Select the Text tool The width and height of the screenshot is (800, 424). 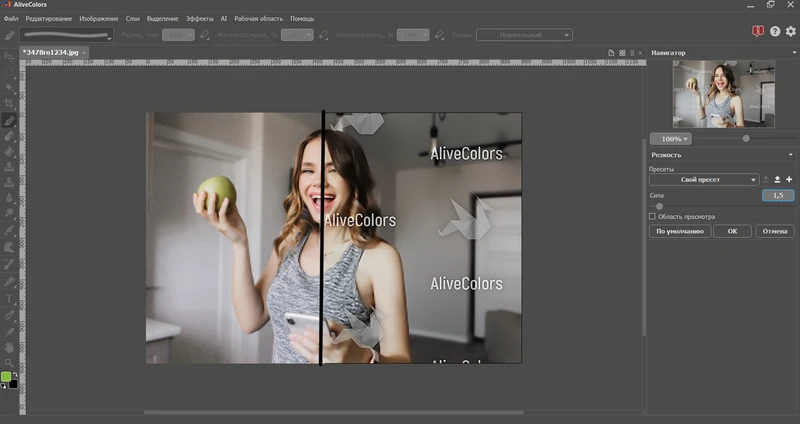[x=9, y=299]
